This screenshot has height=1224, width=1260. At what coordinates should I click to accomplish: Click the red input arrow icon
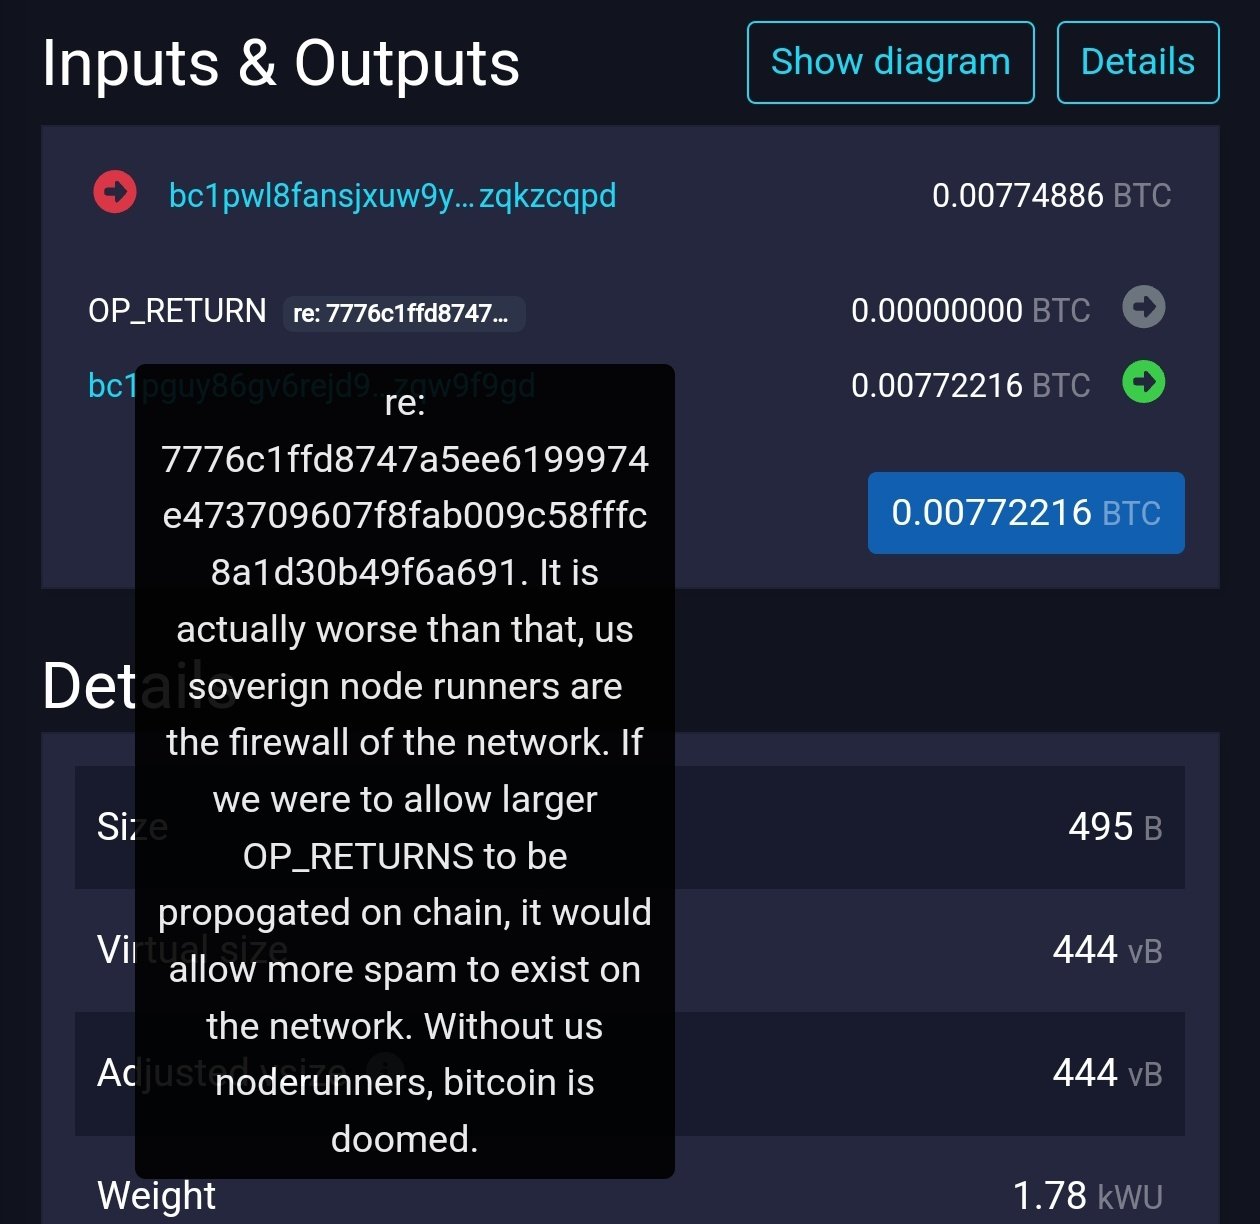click(115, 192)
